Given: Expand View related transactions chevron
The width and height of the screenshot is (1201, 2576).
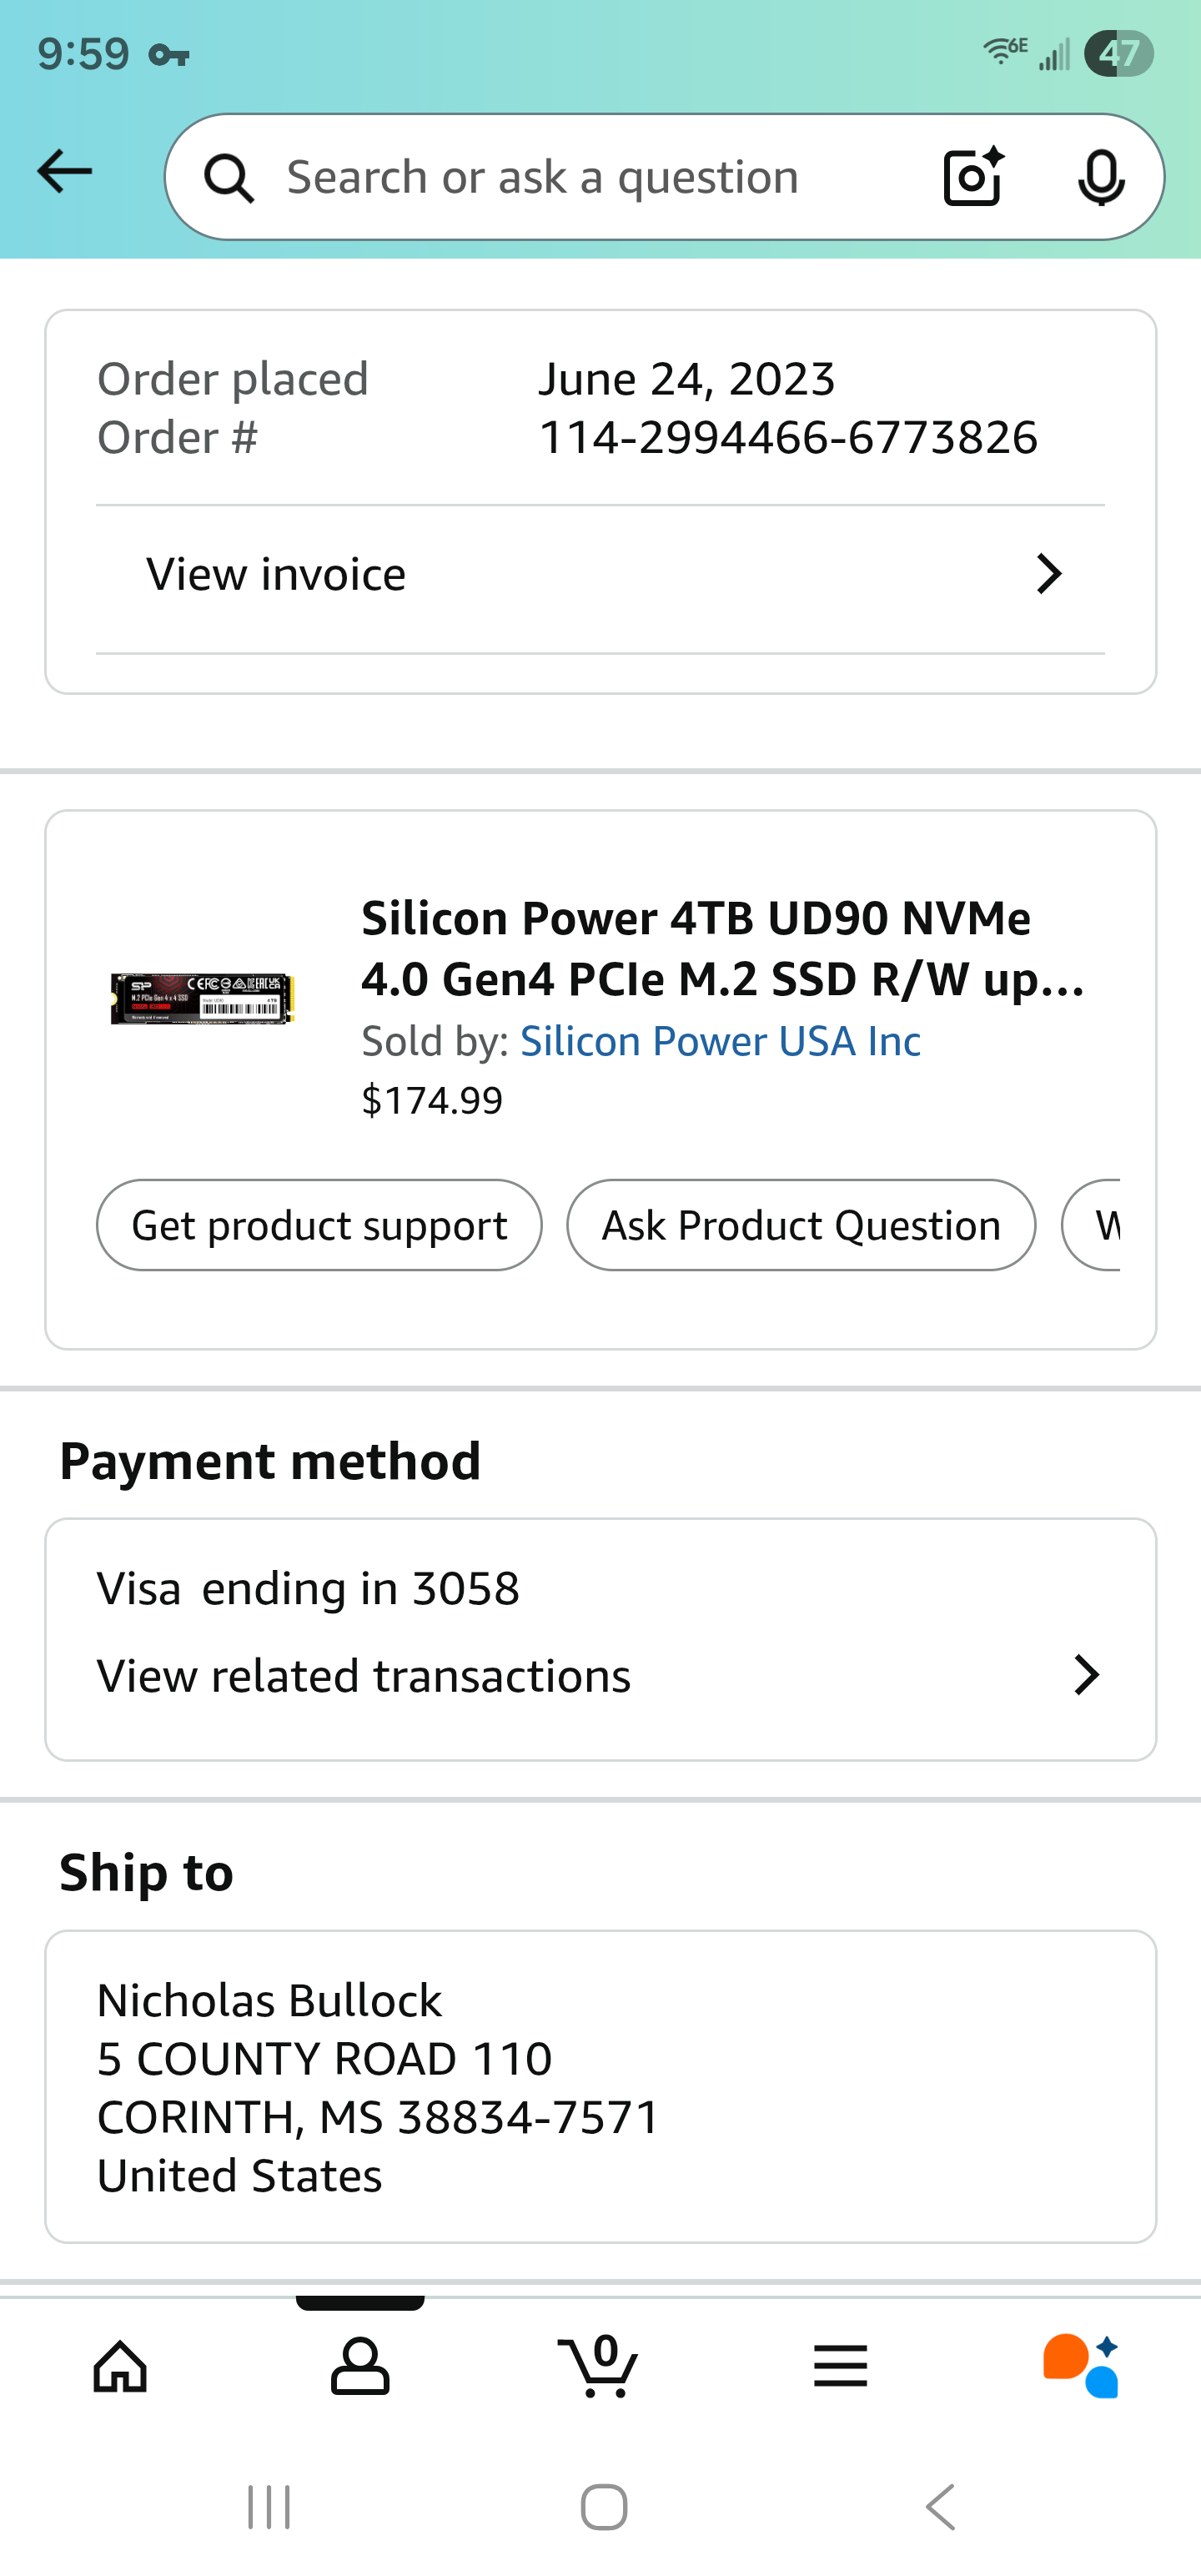Looking at the screenshot, I should tap(1086, 1675).
